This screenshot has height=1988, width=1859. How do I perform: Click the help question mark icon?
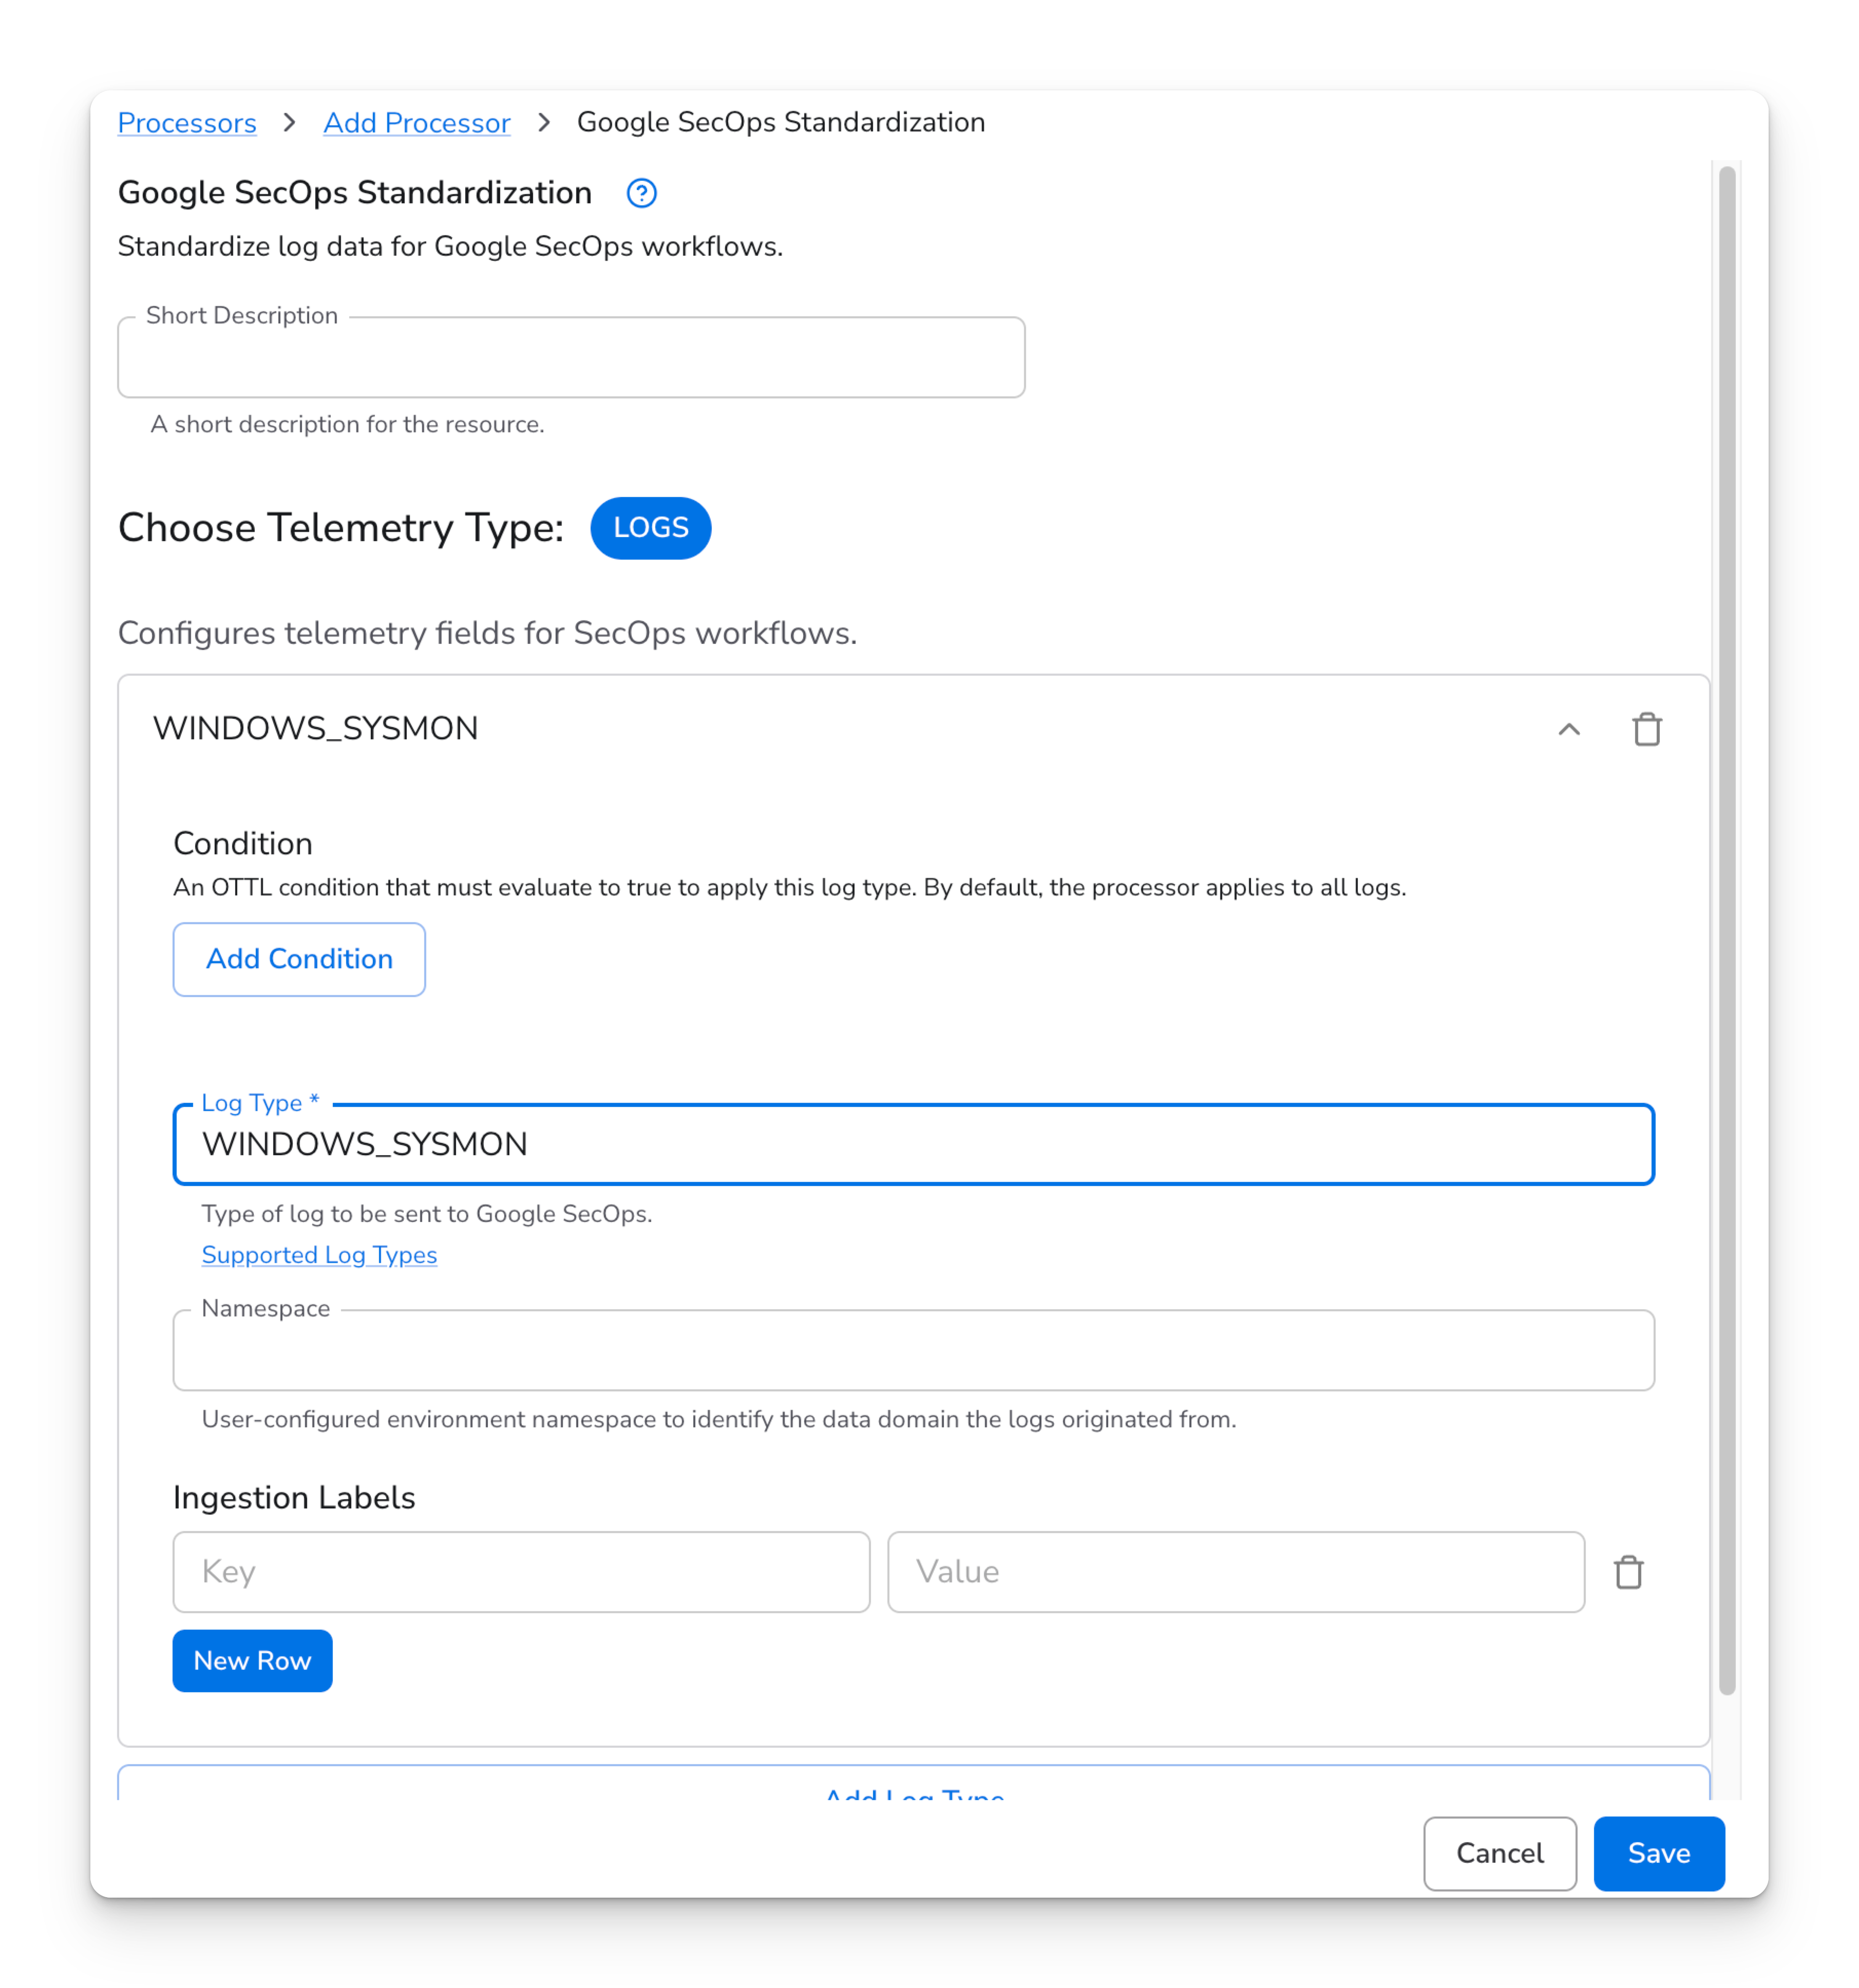[641, 193]
